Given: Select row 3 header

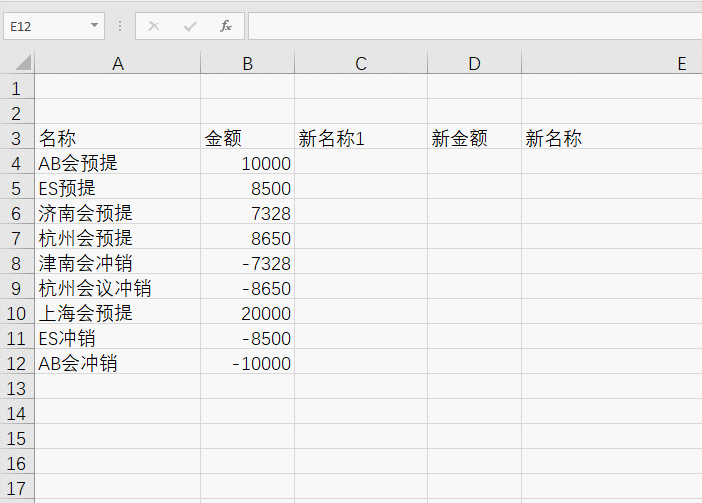Looking at the screenshot, I should tap(17, 138).
